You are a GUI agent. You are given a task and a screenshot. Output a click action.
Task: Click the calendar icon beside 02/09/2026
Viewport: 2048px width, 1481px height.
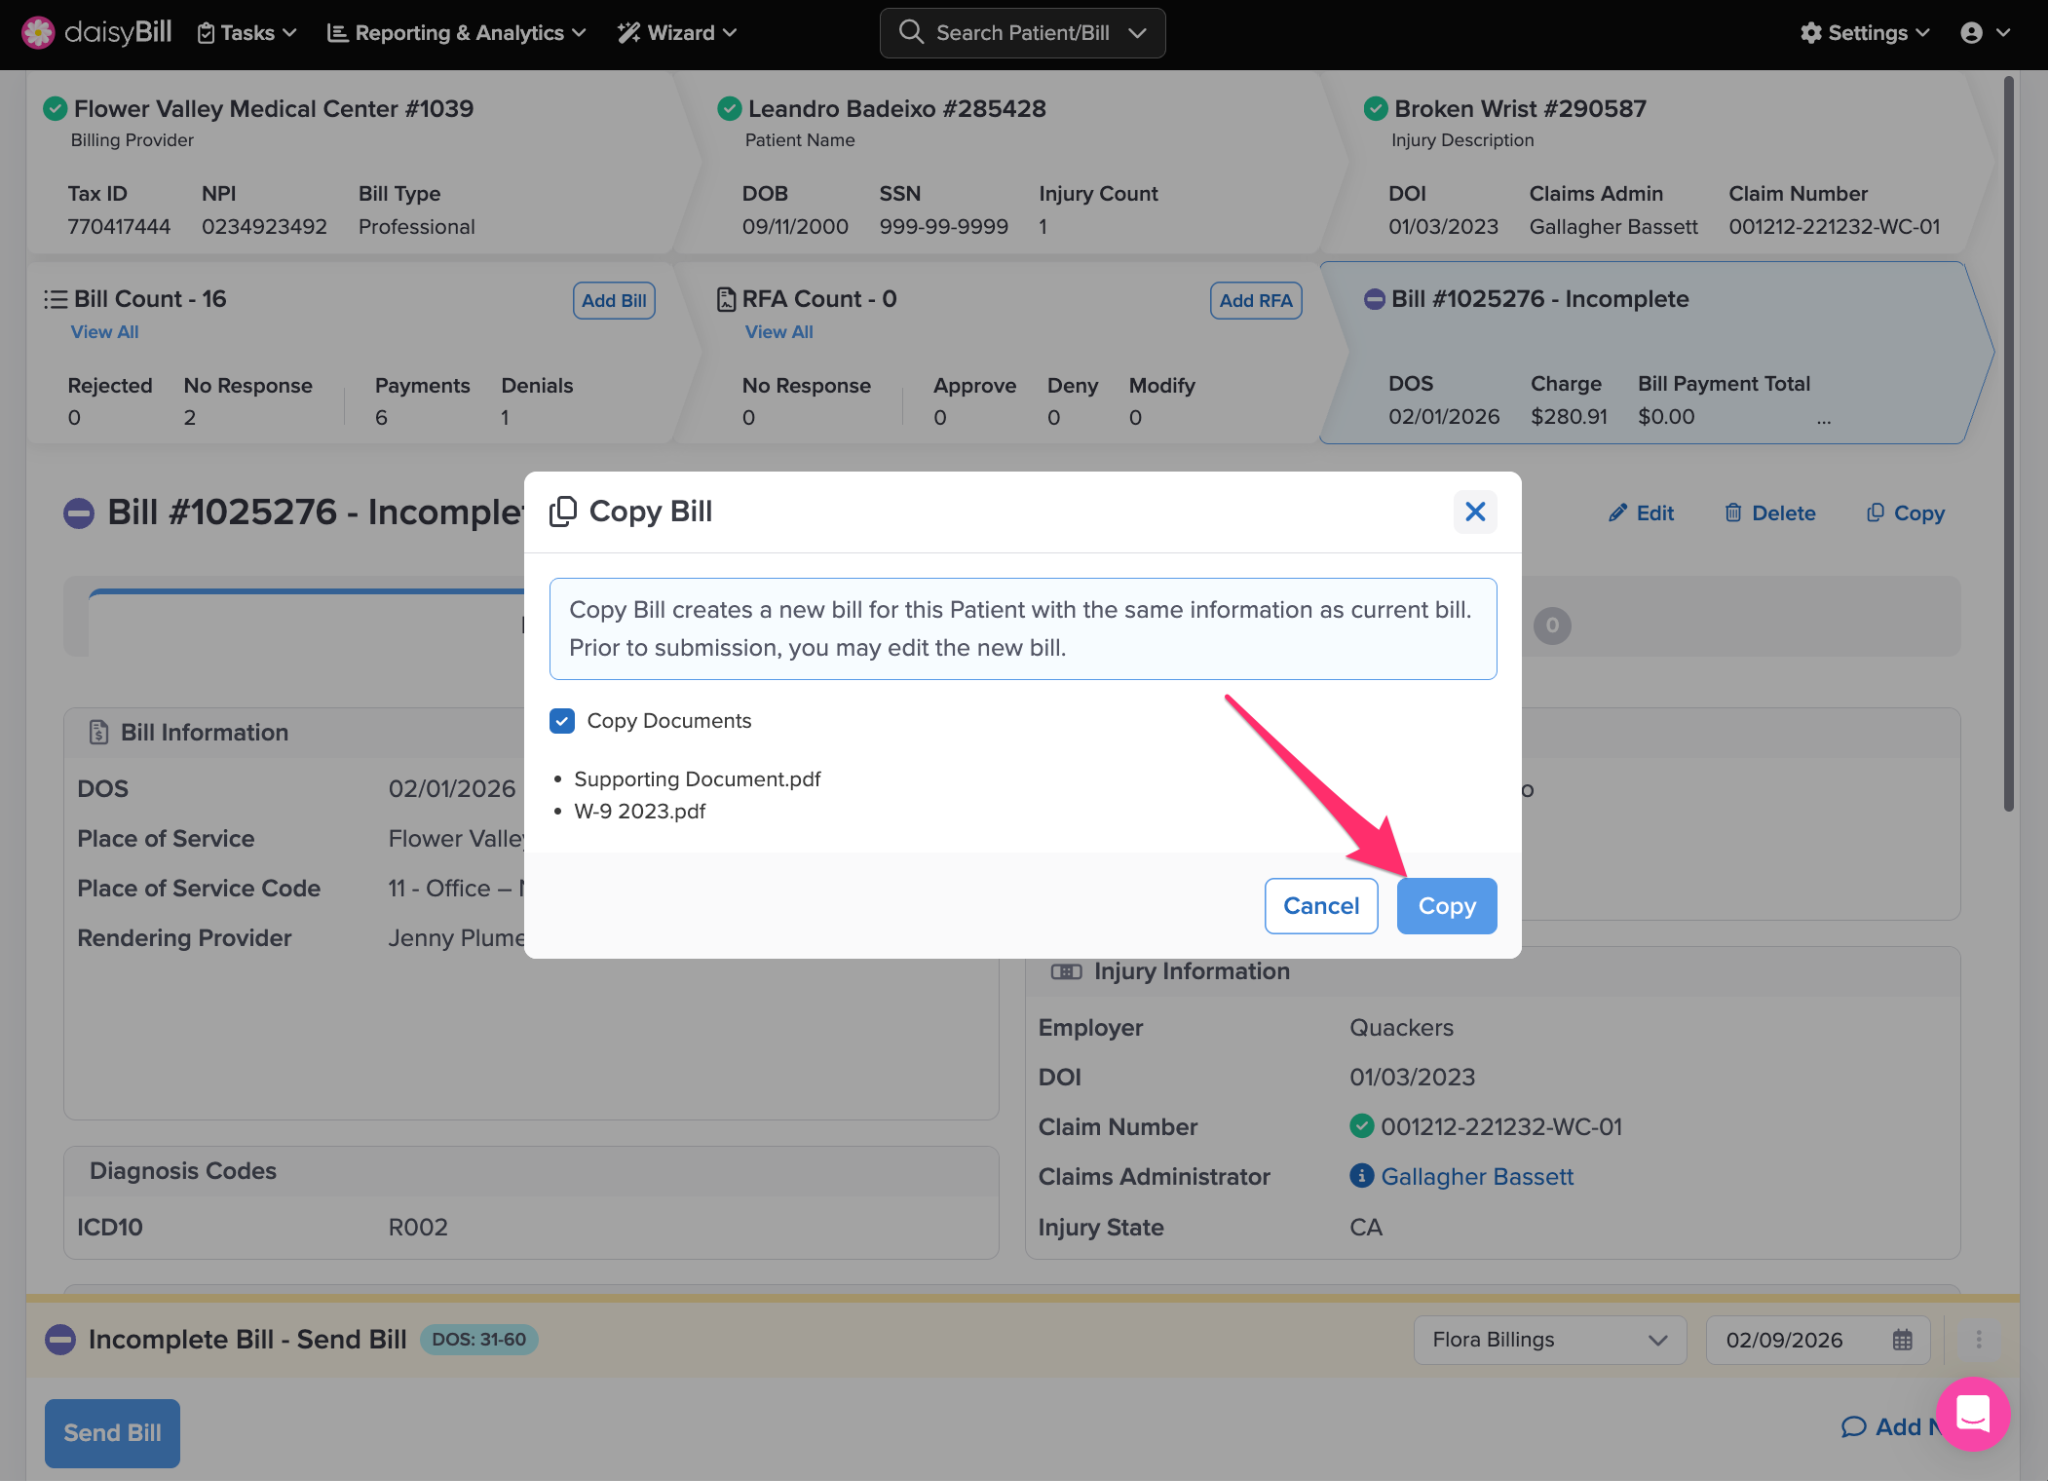pyautogui.click(x=1902, y=1340)
